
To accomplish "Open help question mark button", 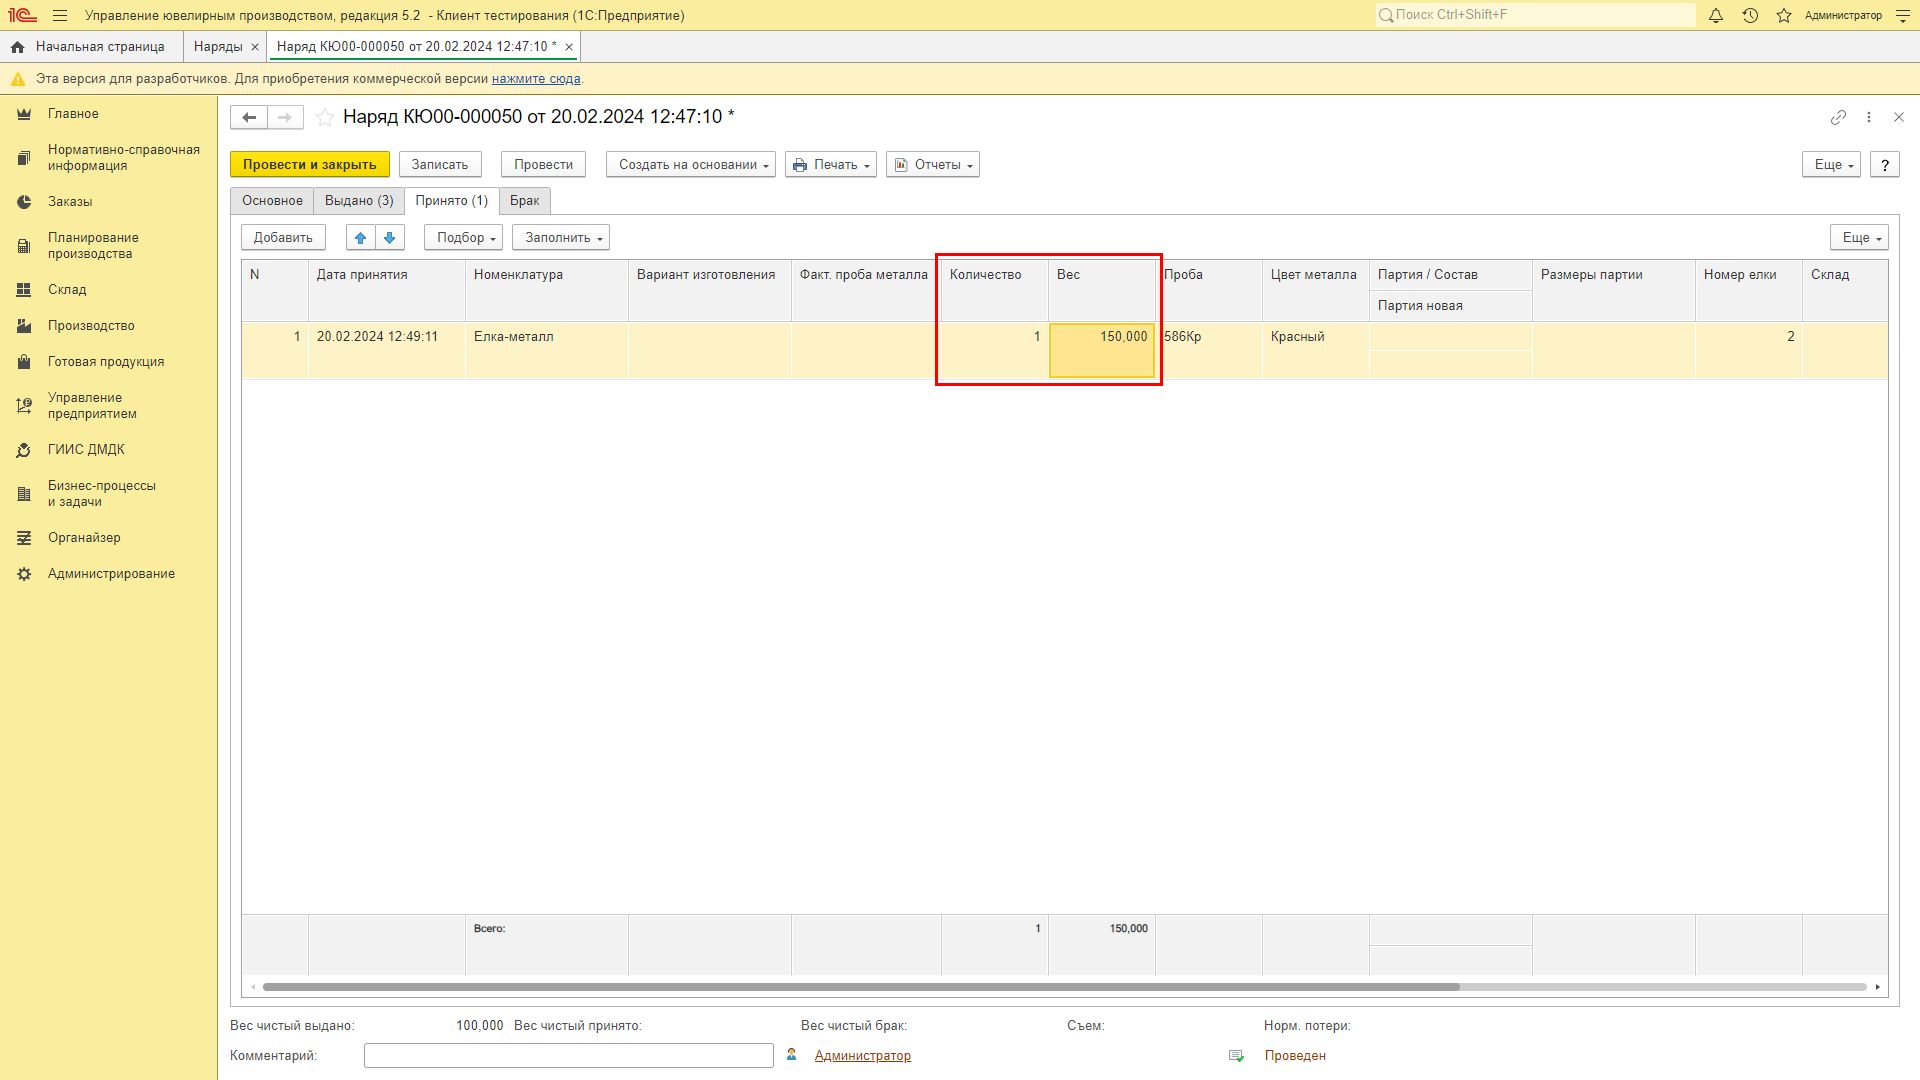I will (1885, 165).
